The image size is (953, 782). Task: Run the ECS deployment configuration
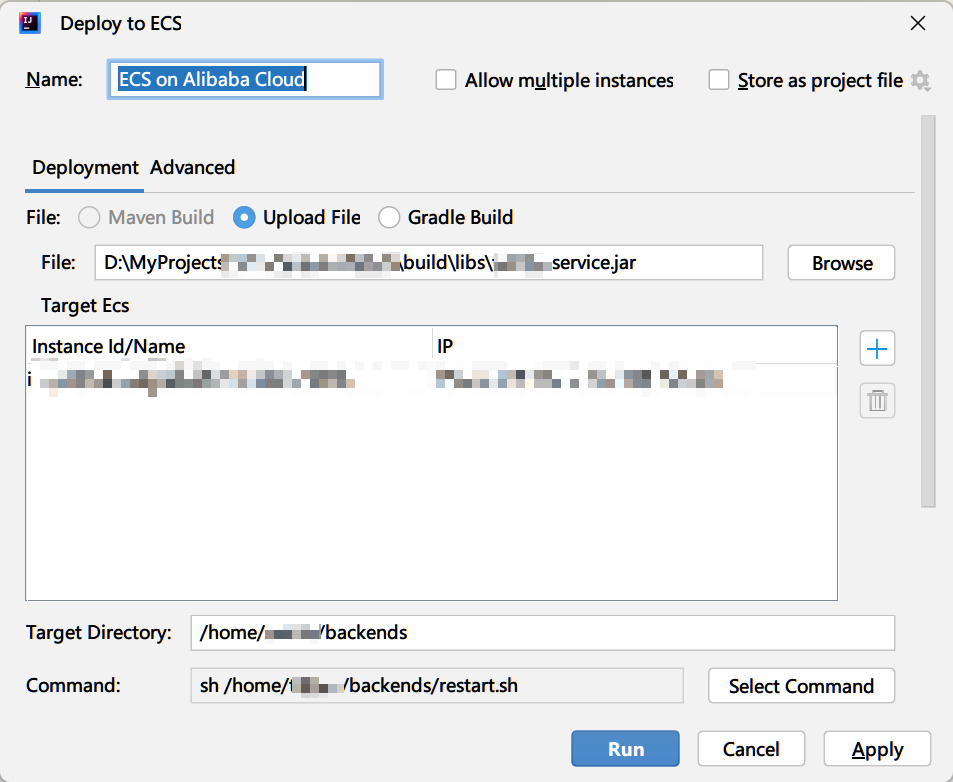pyautogui.click(x=625, y=749)
